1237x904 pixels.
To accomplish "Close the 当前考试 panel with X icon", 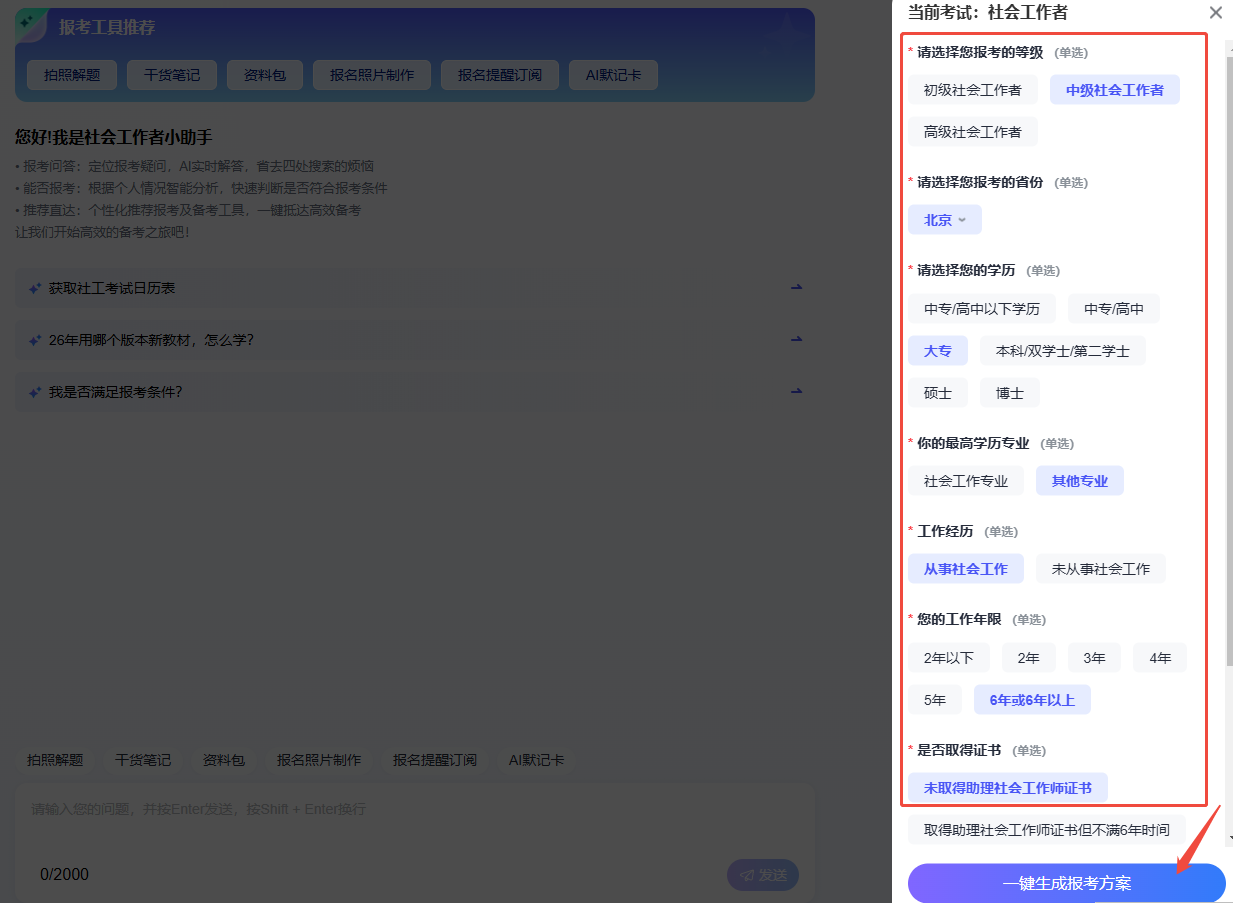I will tap(1215, 13).
